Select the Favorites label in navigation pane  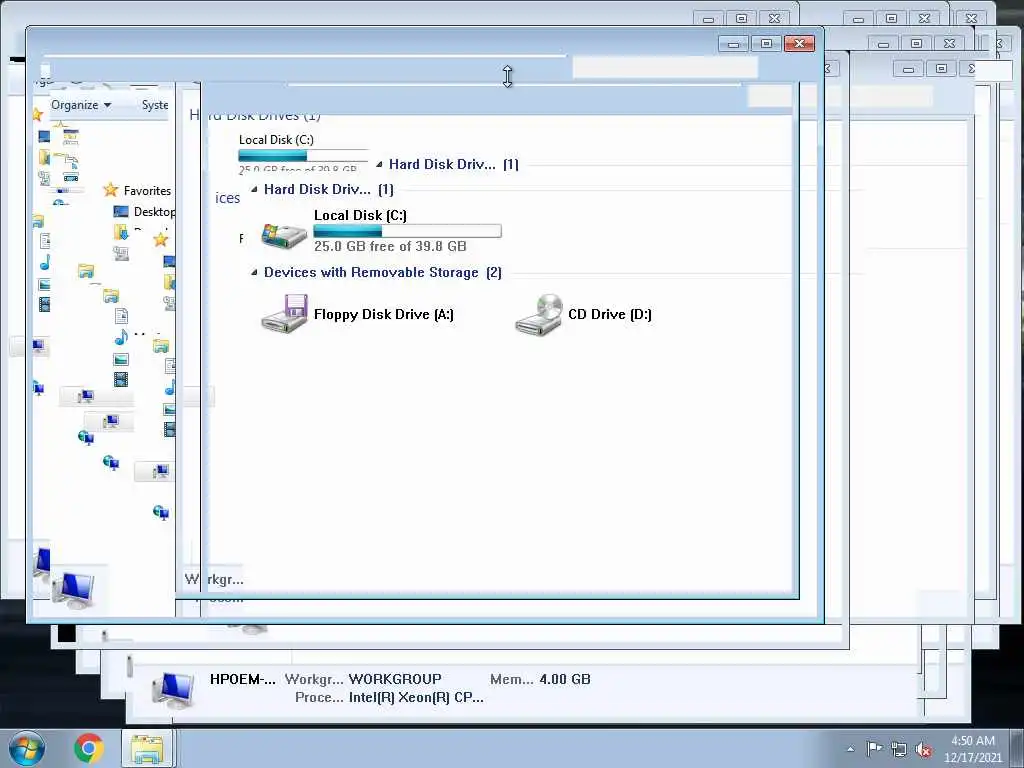[x=147, y=191]
